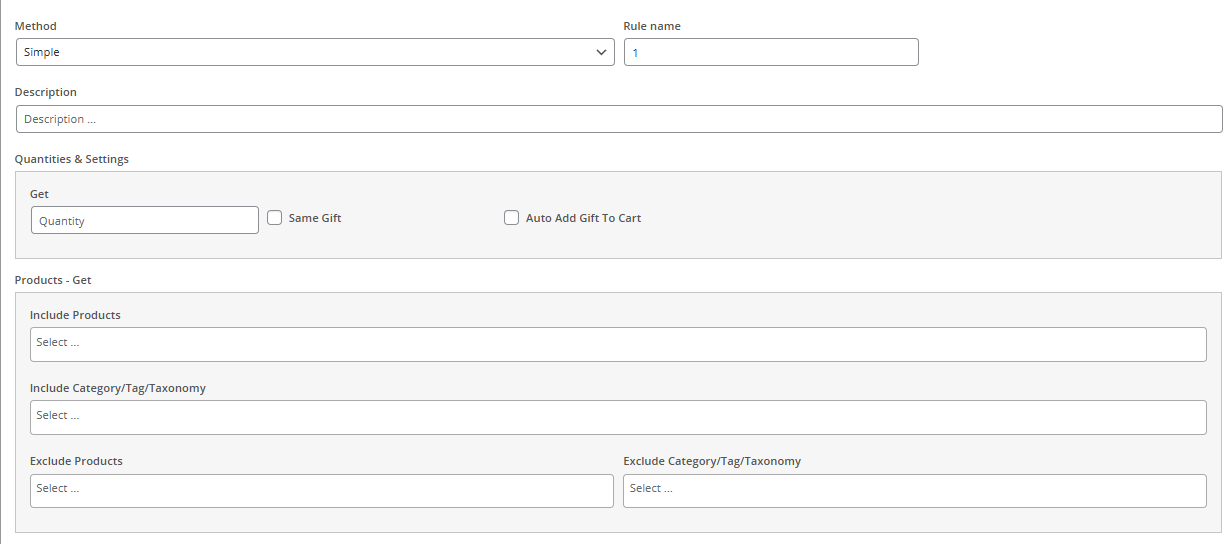This screenshot has height=544, width=1229.
Task: Enable the Same Gift checkbox
Action: [x=275, y=218]
